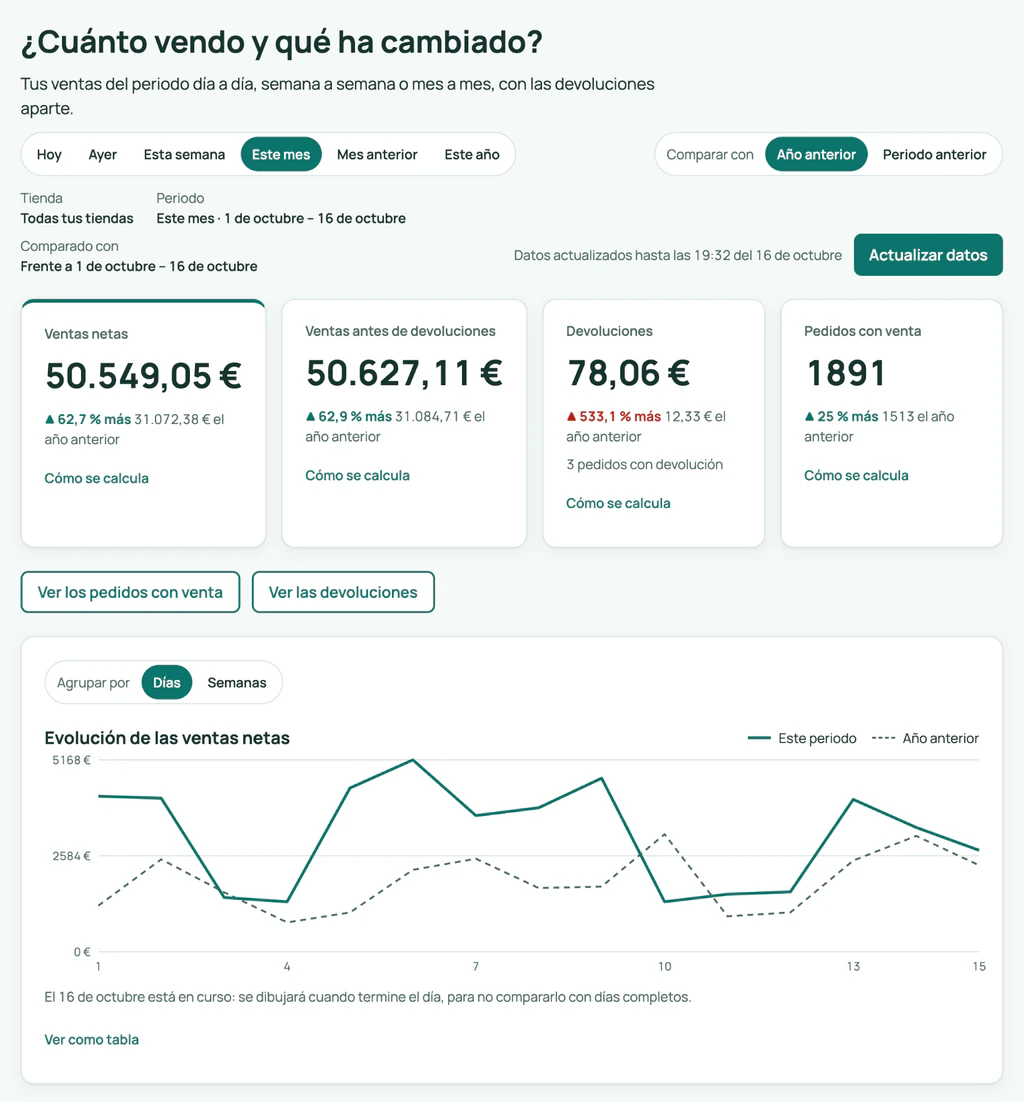Click the green up arrow beside 25 % más
This screenshot has height=1102, width=1024.
(809, 417)
